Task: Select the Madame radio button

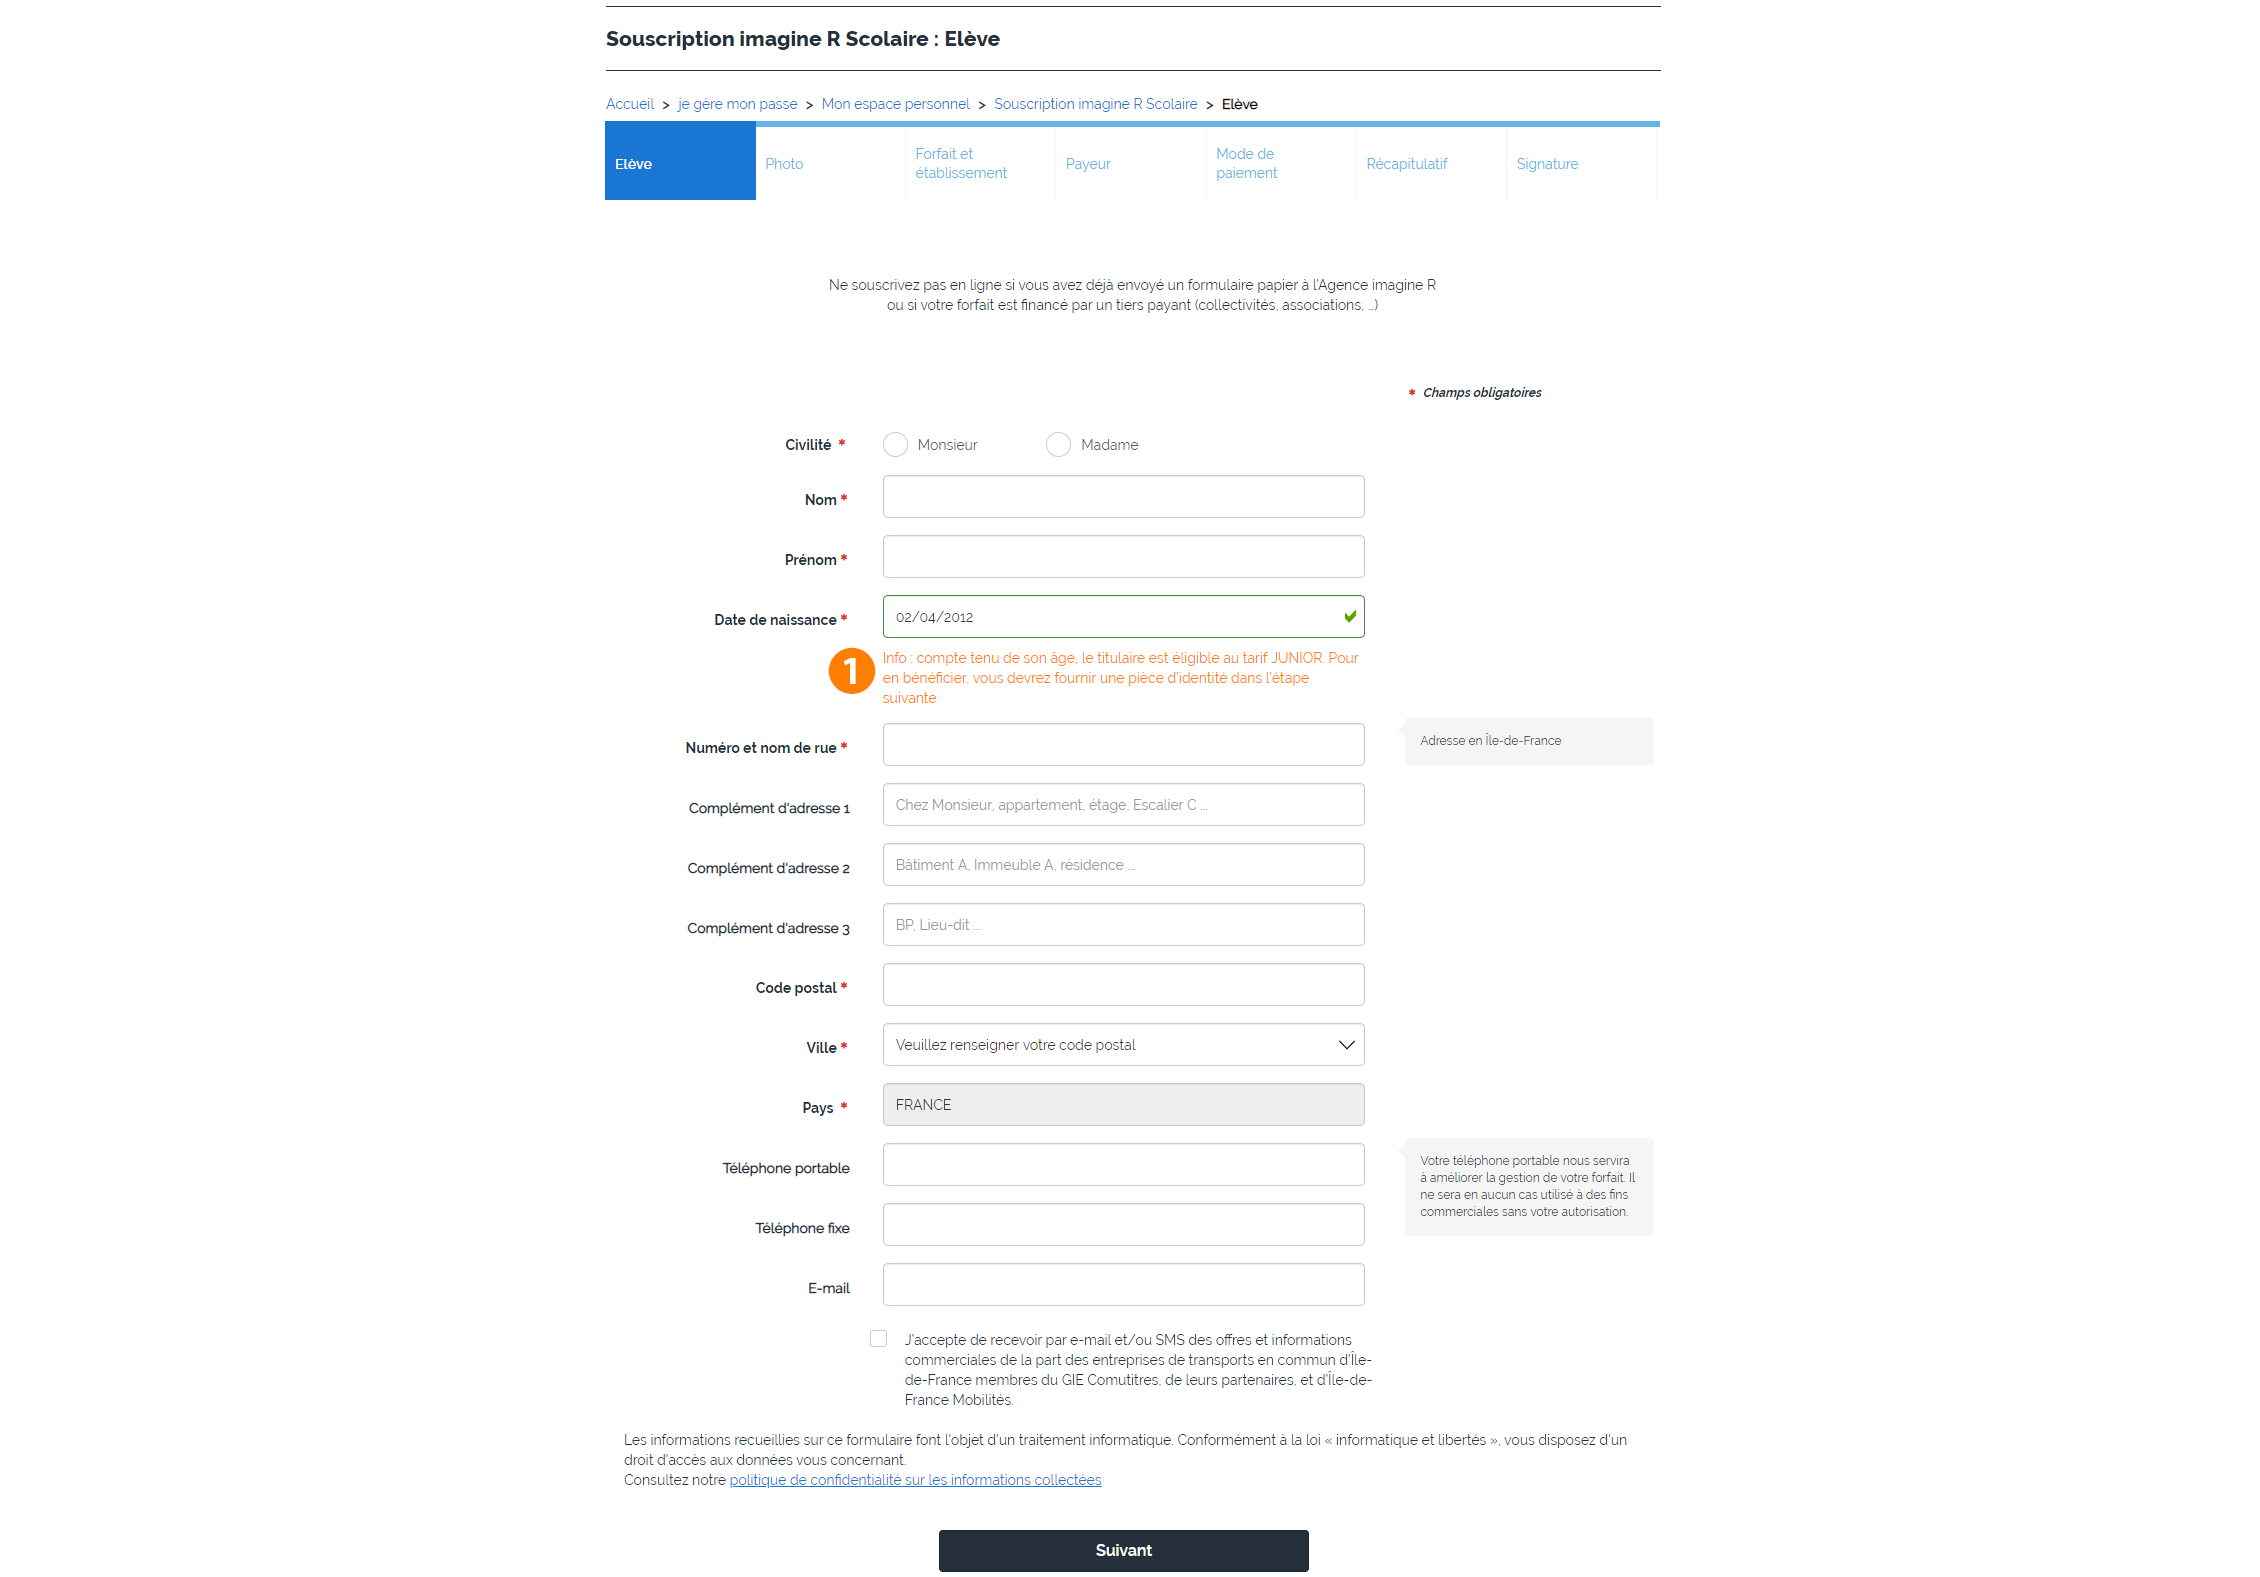Action: click(x=1058, y=444)
